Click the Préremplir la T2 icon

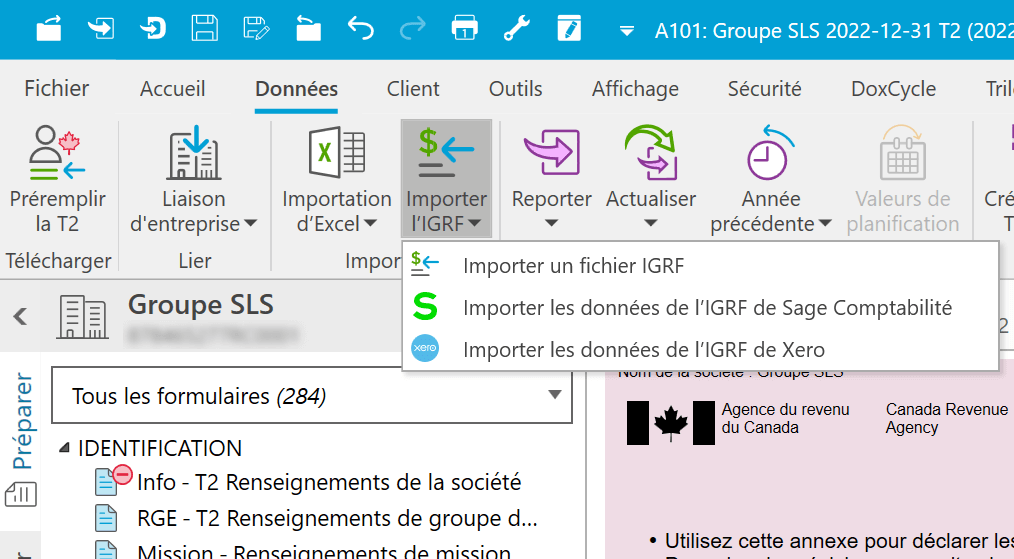pos(57,153)
